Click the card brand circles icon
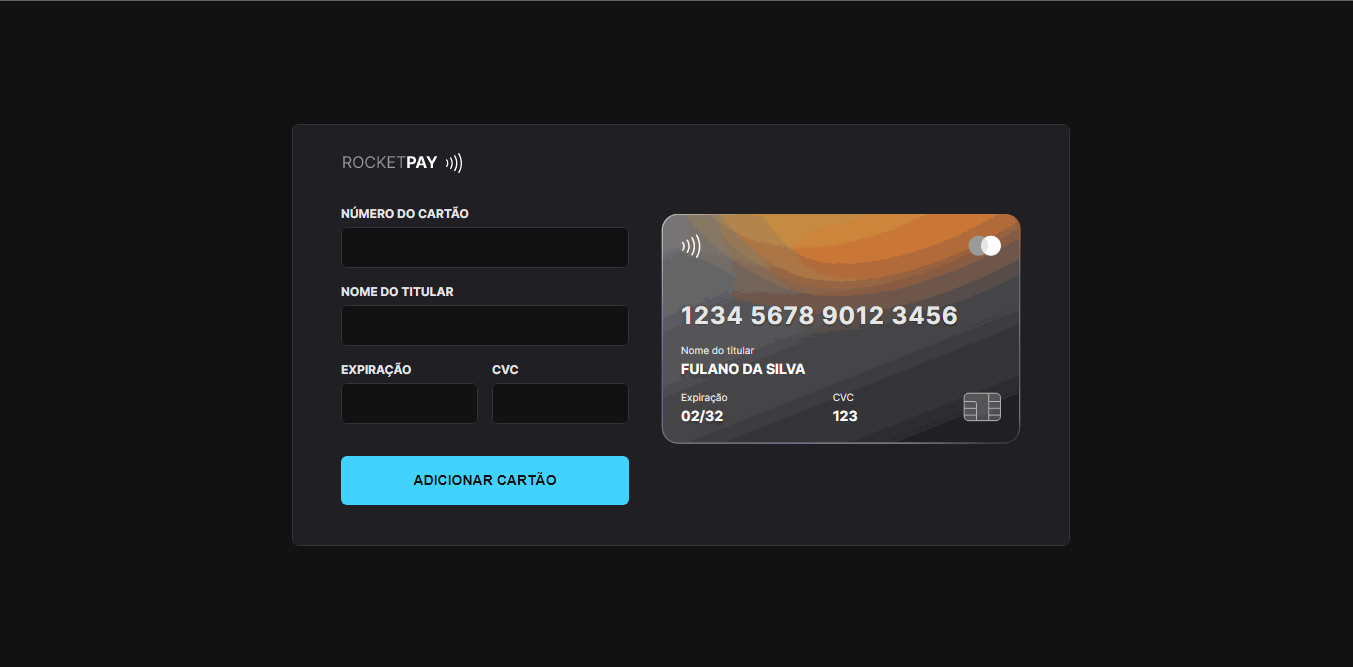1353x667 pixels. [x=985, y=246]
